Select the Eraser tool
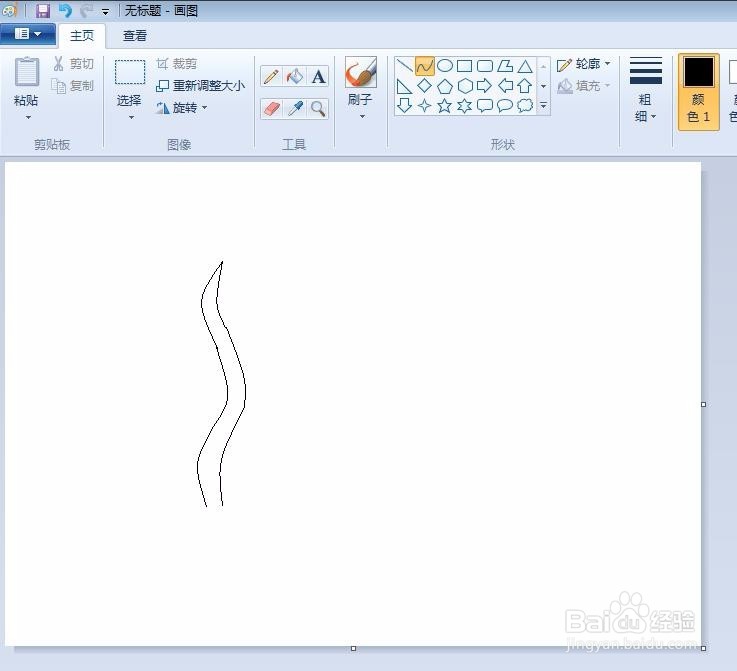This screenshot has height=671, width=737. pyautogui.click(x=272, y=109)
